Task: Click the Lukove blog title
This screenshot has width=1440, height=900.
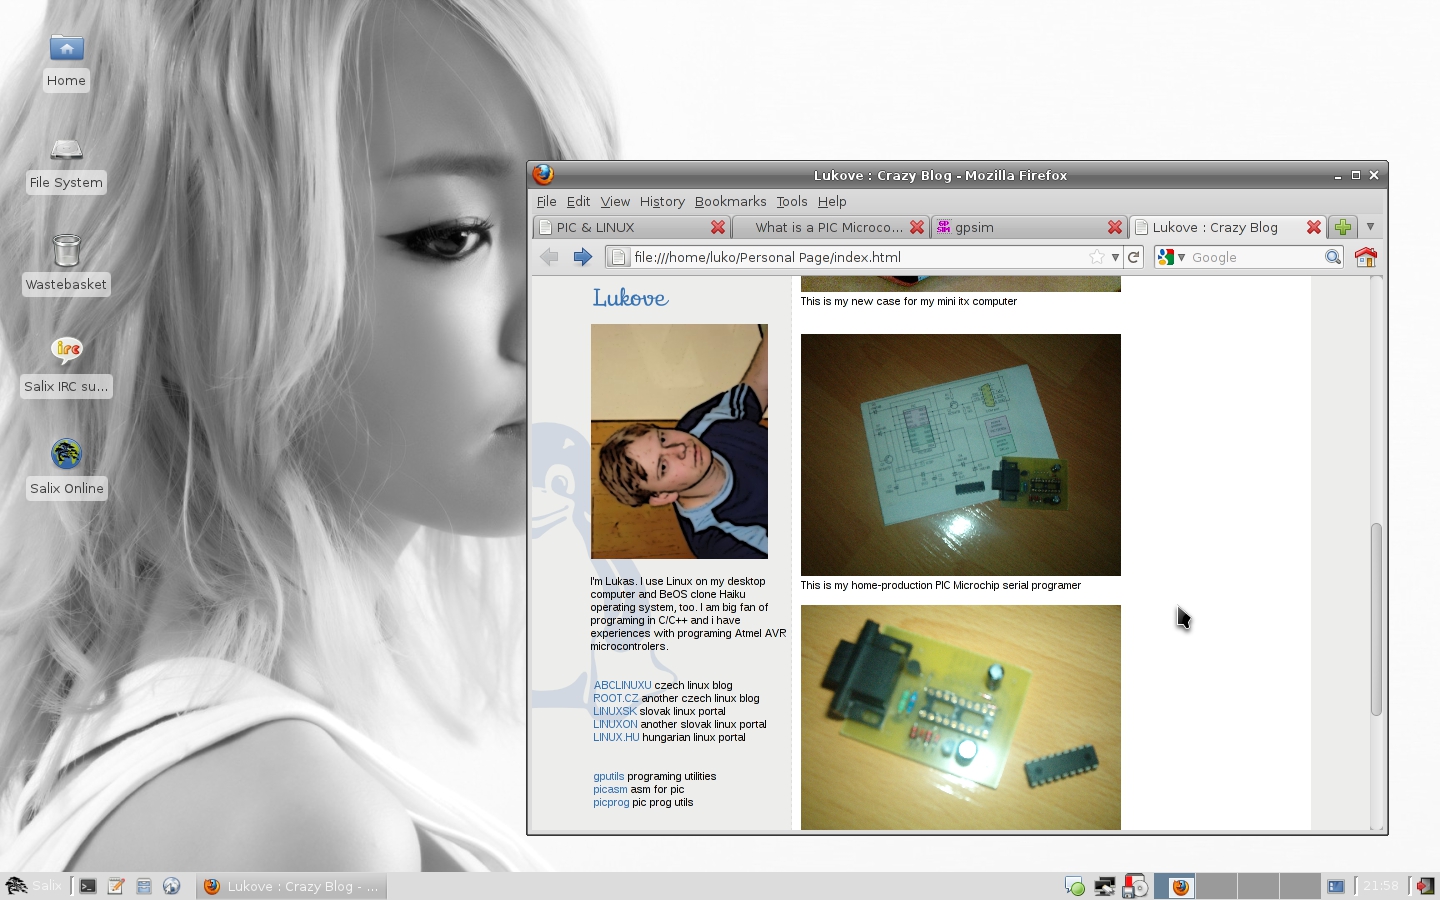Action: (630, 298)
